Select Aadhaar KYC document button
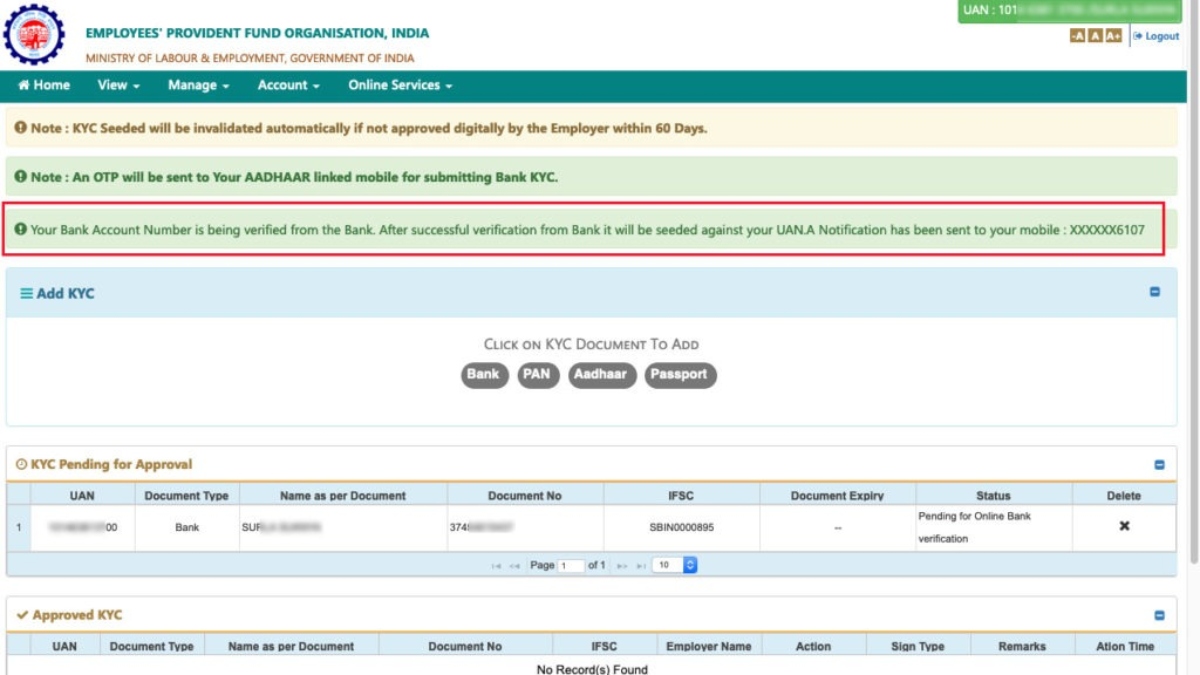Image resolution: width=1200 pixels, height=675 pixels. click(x=602, y=375)
